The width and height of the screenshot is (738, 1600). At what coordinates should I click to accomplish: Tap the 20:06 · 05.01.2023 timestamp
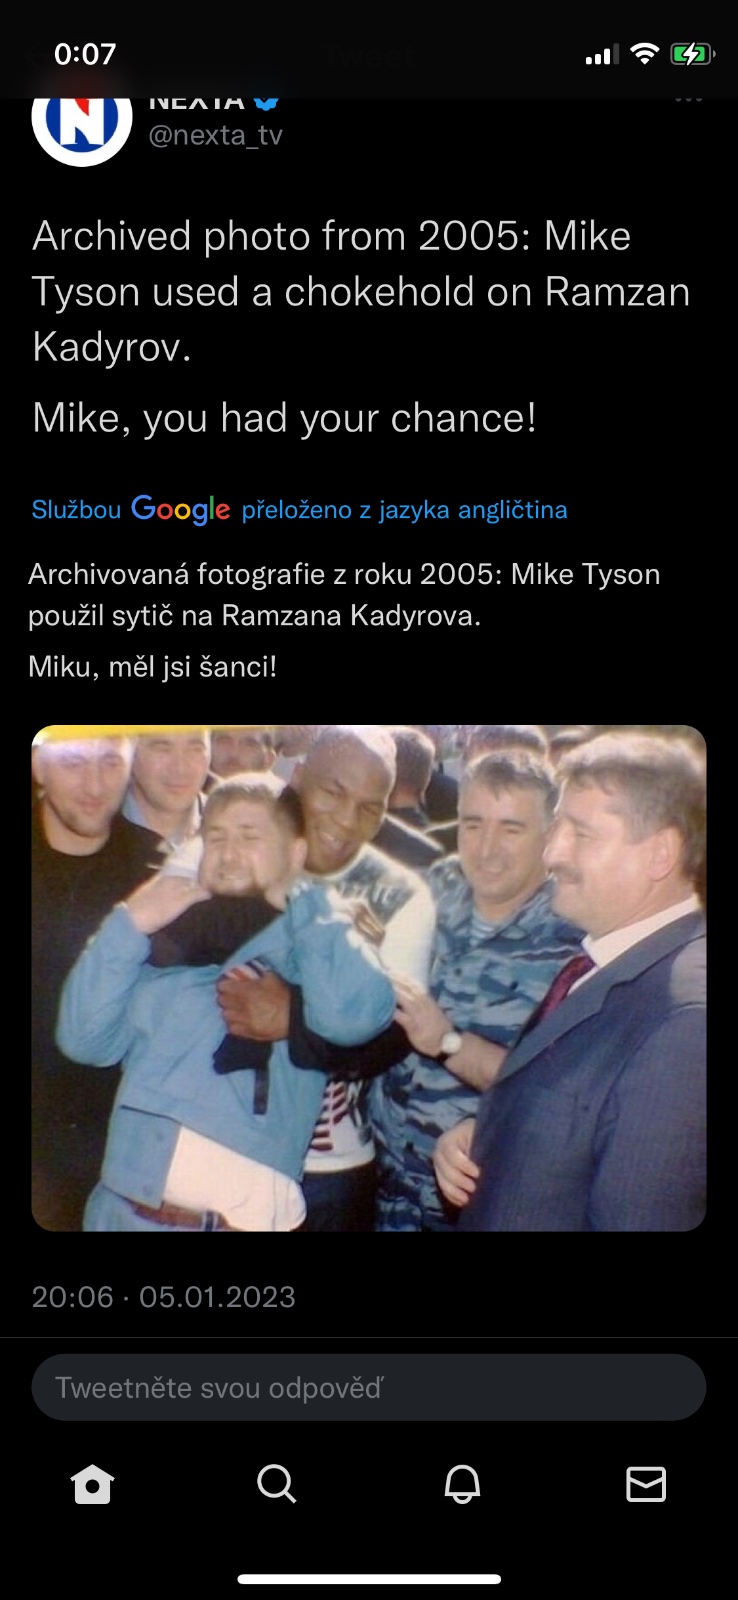coord(164,1297)
